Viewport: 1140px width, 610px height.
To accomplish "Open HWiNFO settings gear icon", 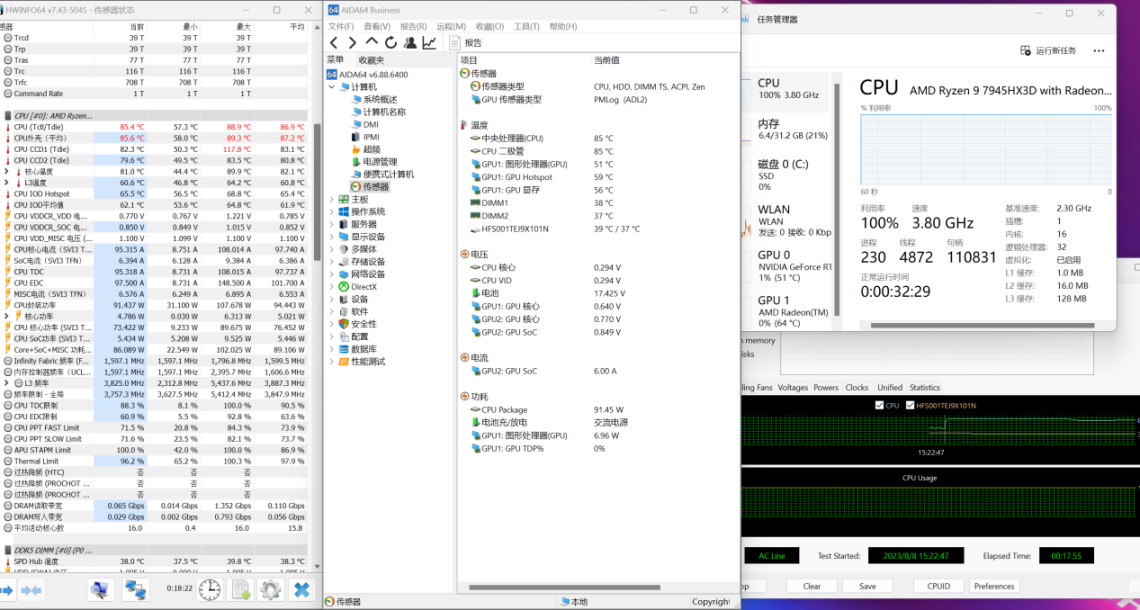I will (271, 590).
